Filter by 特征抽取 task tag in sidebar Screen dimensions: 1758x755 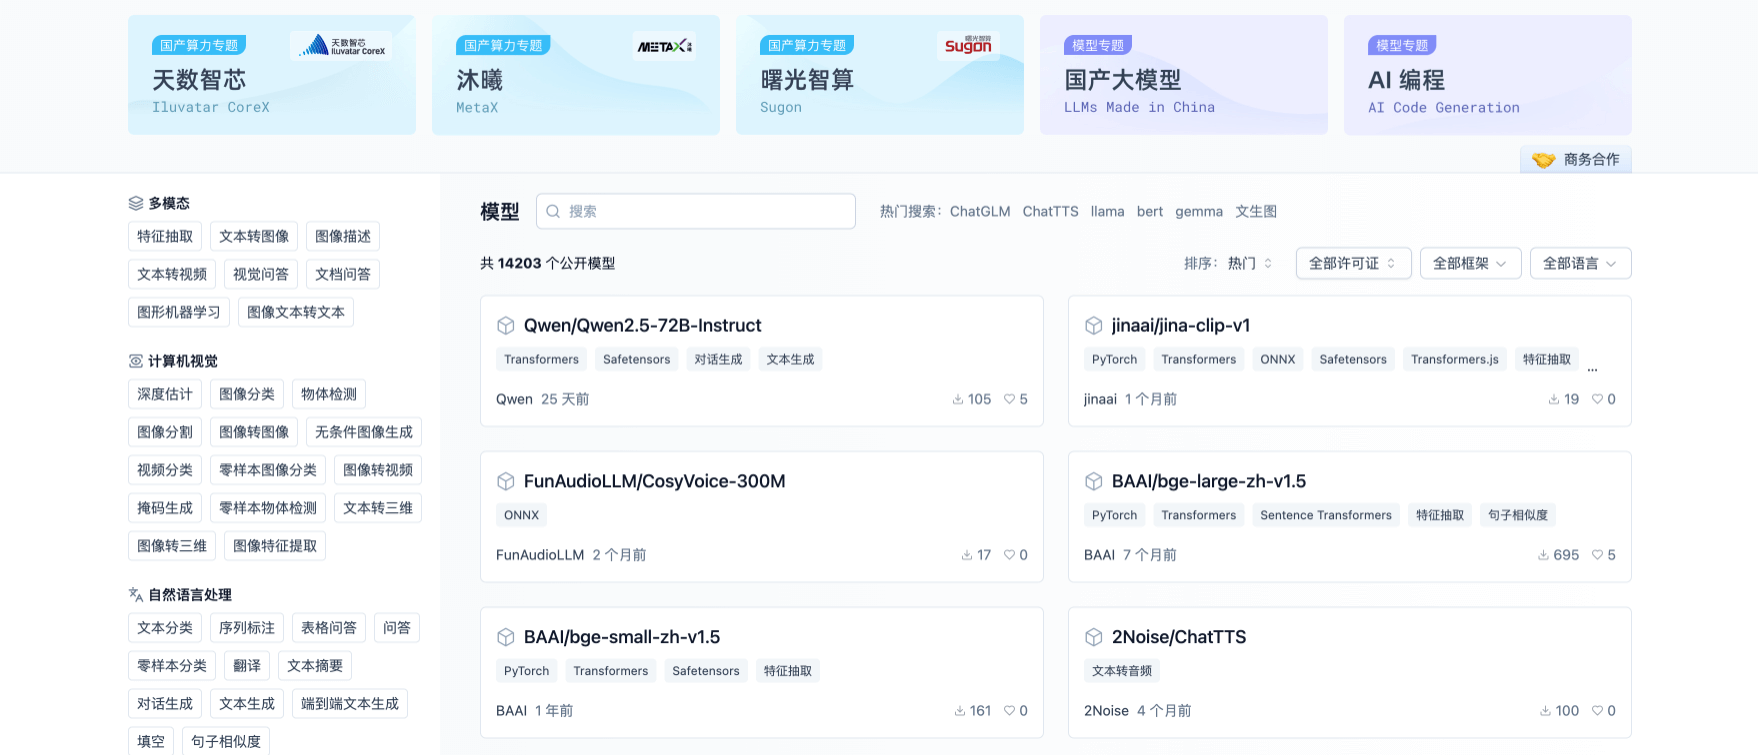pyautogui.click(x=165, y=236)
